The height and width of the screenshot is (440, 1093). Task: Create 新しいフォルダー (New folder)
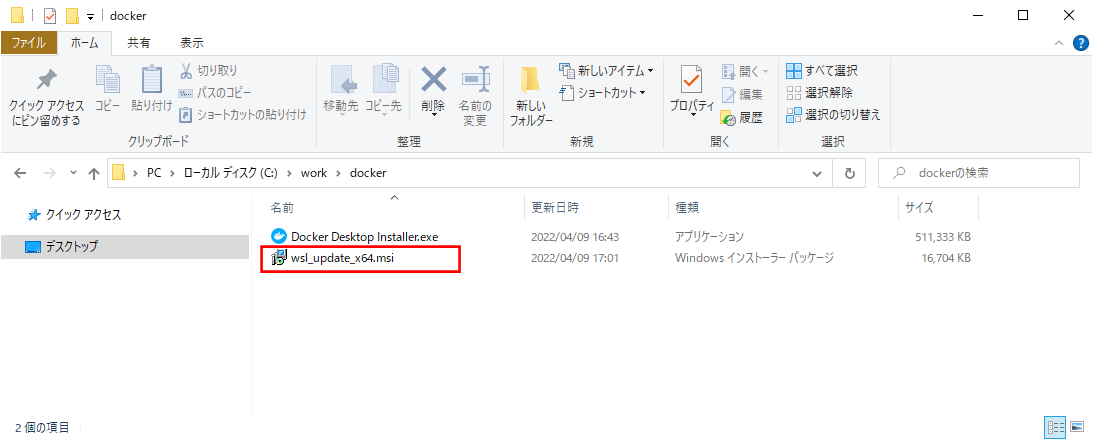[x=531, y=97]
